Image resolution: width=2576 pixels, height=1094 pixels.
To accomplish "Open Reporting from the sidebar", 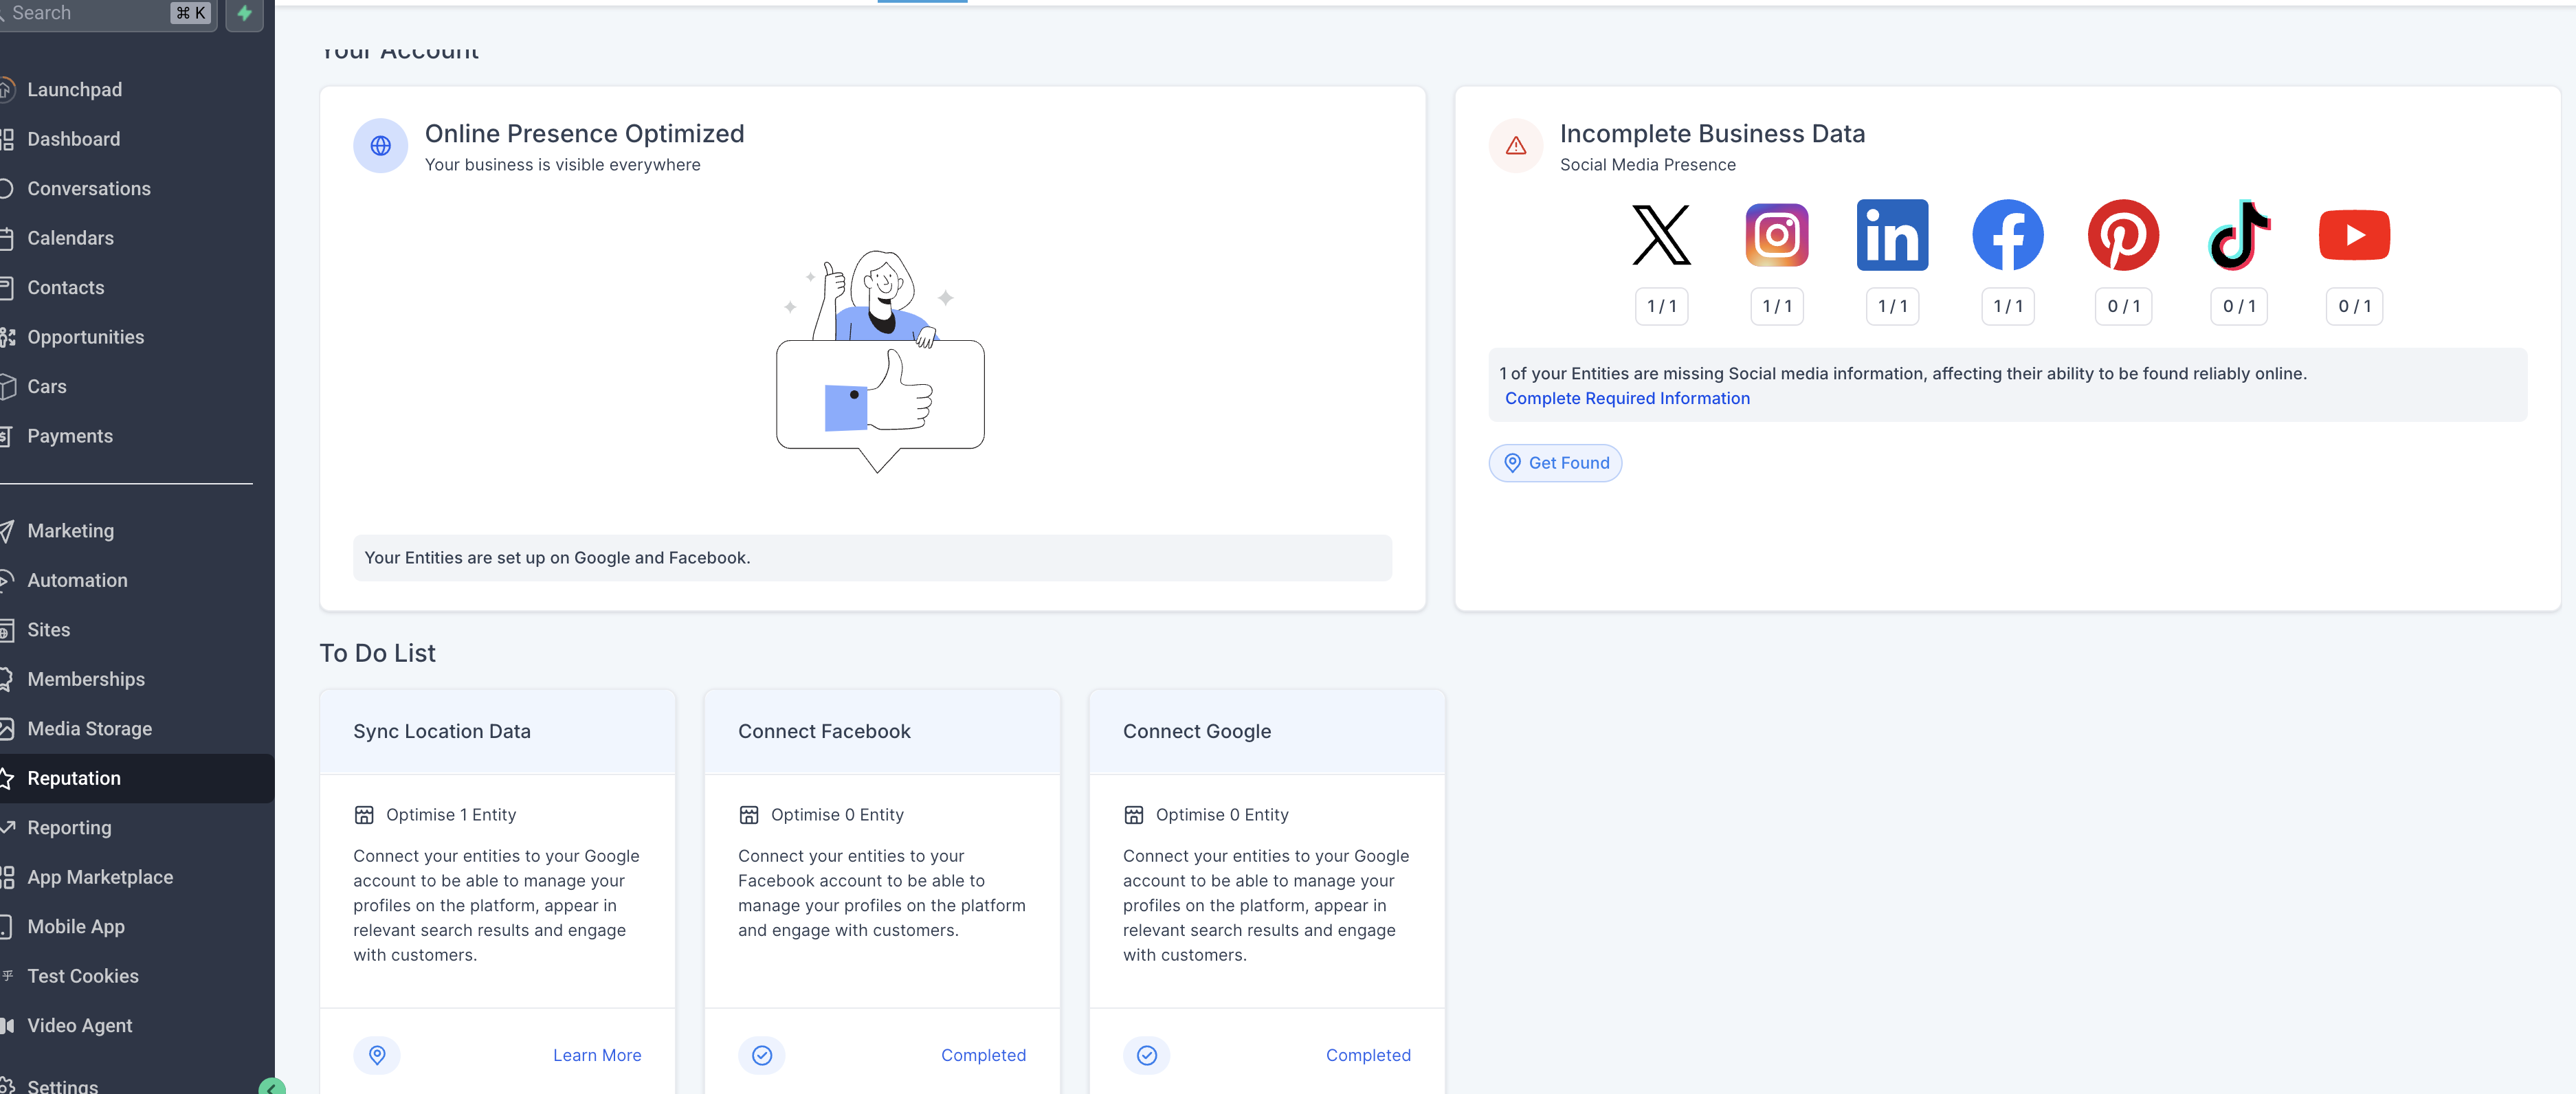I will pos(69,828).
